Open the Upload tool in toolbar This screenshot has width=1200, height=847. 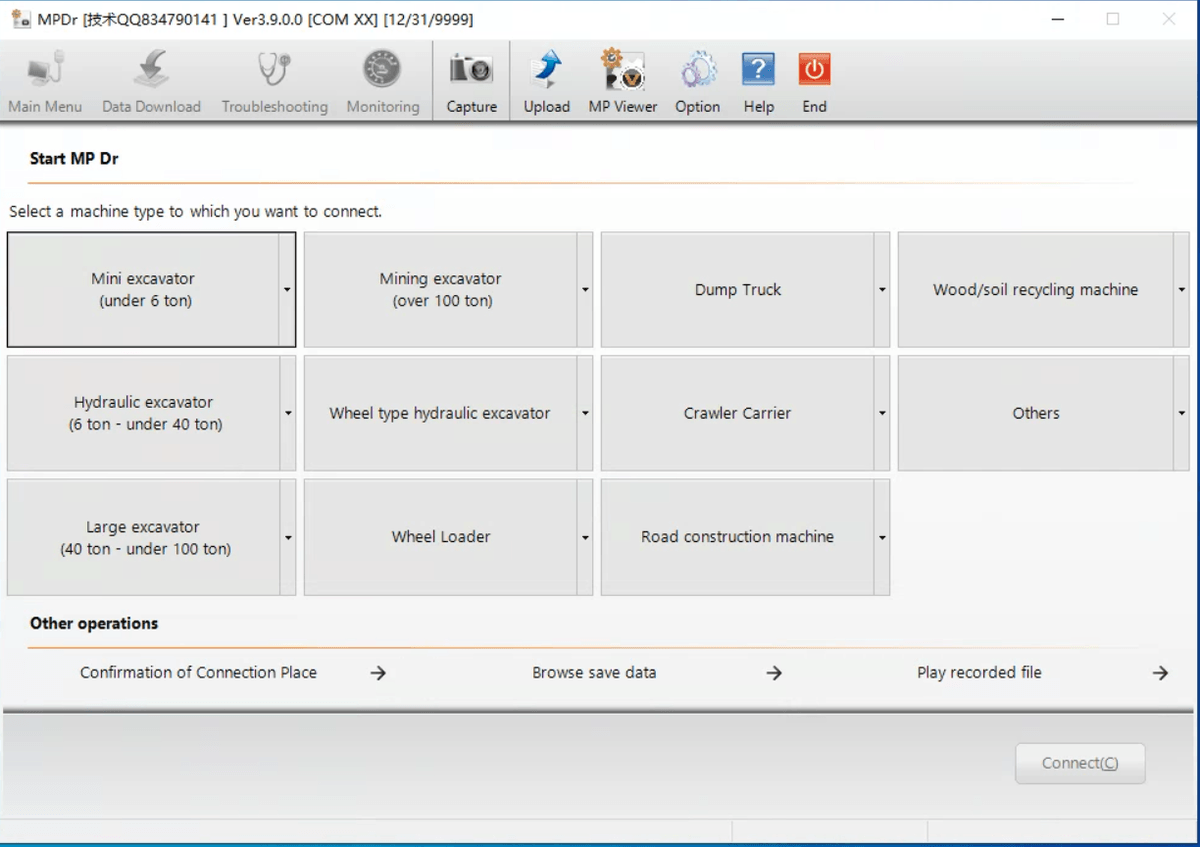(546, 71)
